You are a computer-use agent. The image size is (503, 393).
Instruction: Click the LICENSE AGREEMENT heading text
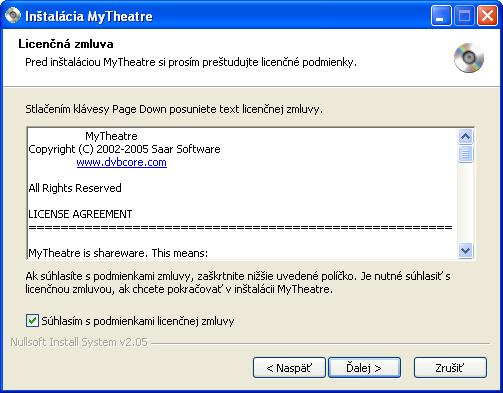(80, 214)
